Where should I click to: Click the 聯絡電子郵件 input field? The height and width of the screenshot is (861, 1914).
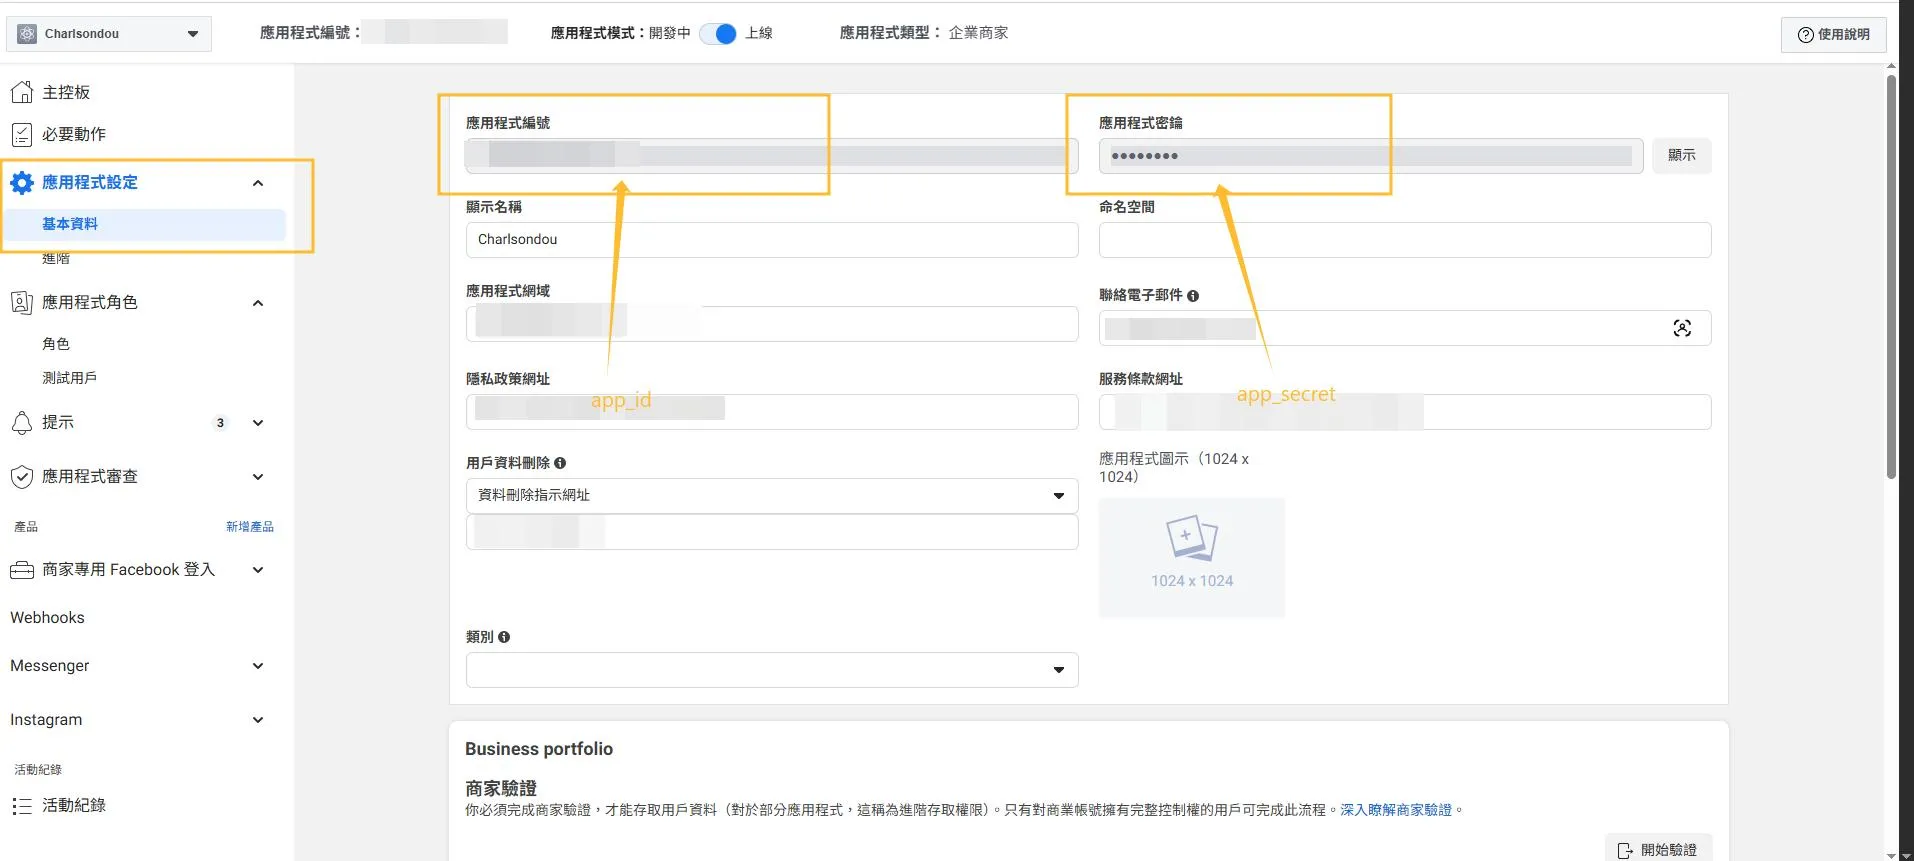[x=1405, y=328]
